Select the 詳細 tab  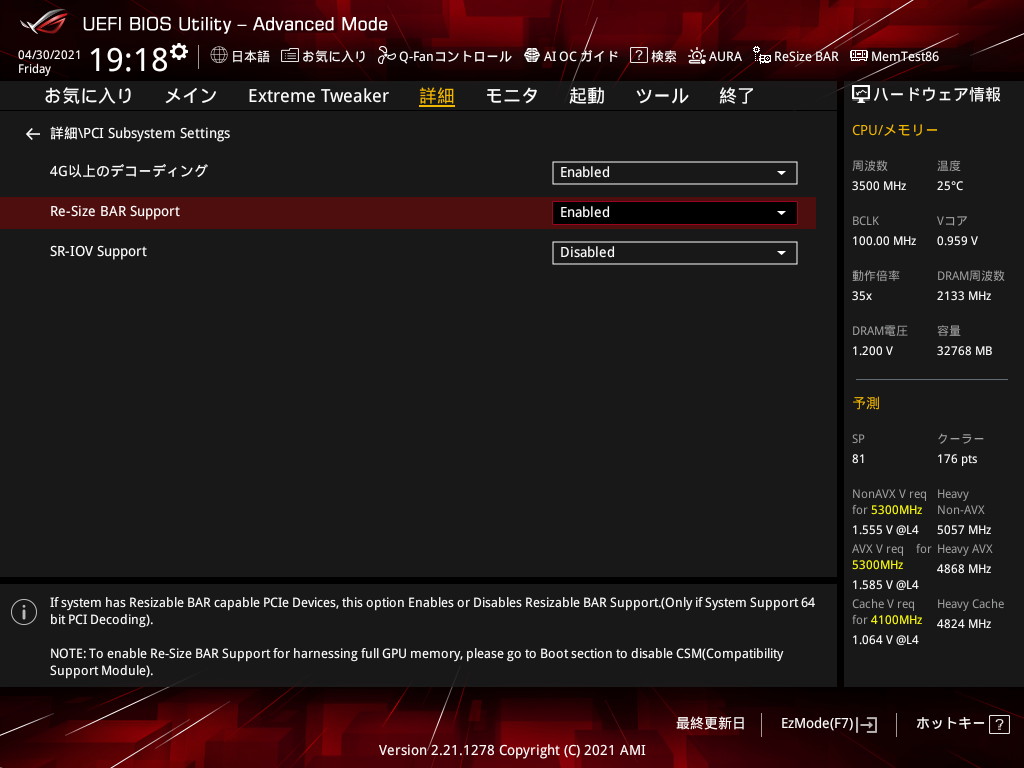click(x=437, y=96)
